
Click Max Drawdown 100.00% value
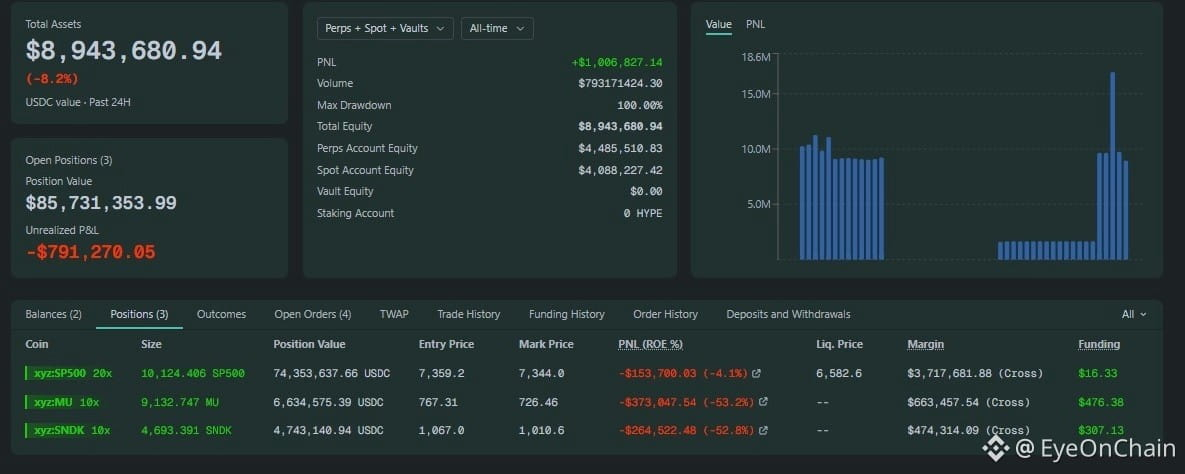click(x=639, y=105)
